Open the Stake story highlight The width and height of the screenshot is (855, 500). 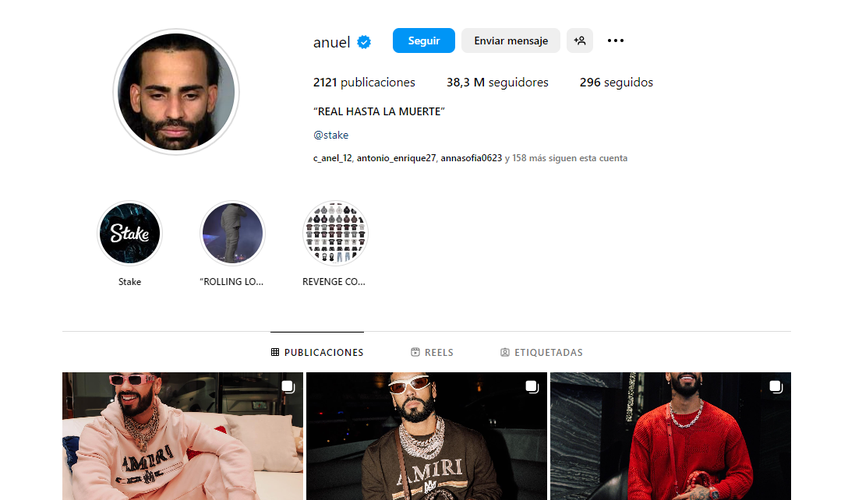coord(130,233)
